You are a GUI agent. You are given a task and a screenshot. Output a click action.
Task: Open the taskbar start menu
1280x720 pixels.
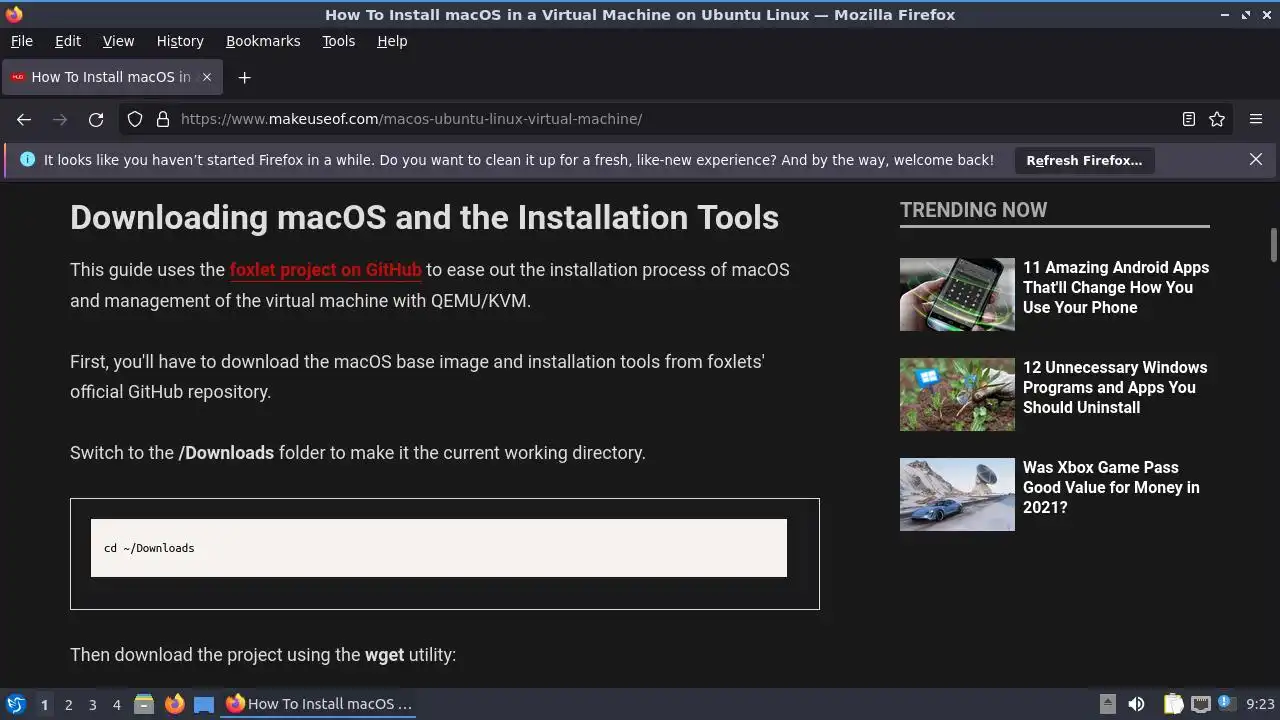tap(16, 704)
